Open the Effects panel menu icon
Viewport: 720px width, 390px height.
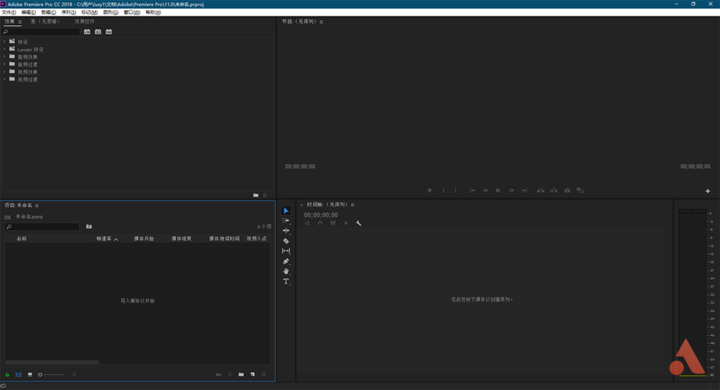point(20,22)
